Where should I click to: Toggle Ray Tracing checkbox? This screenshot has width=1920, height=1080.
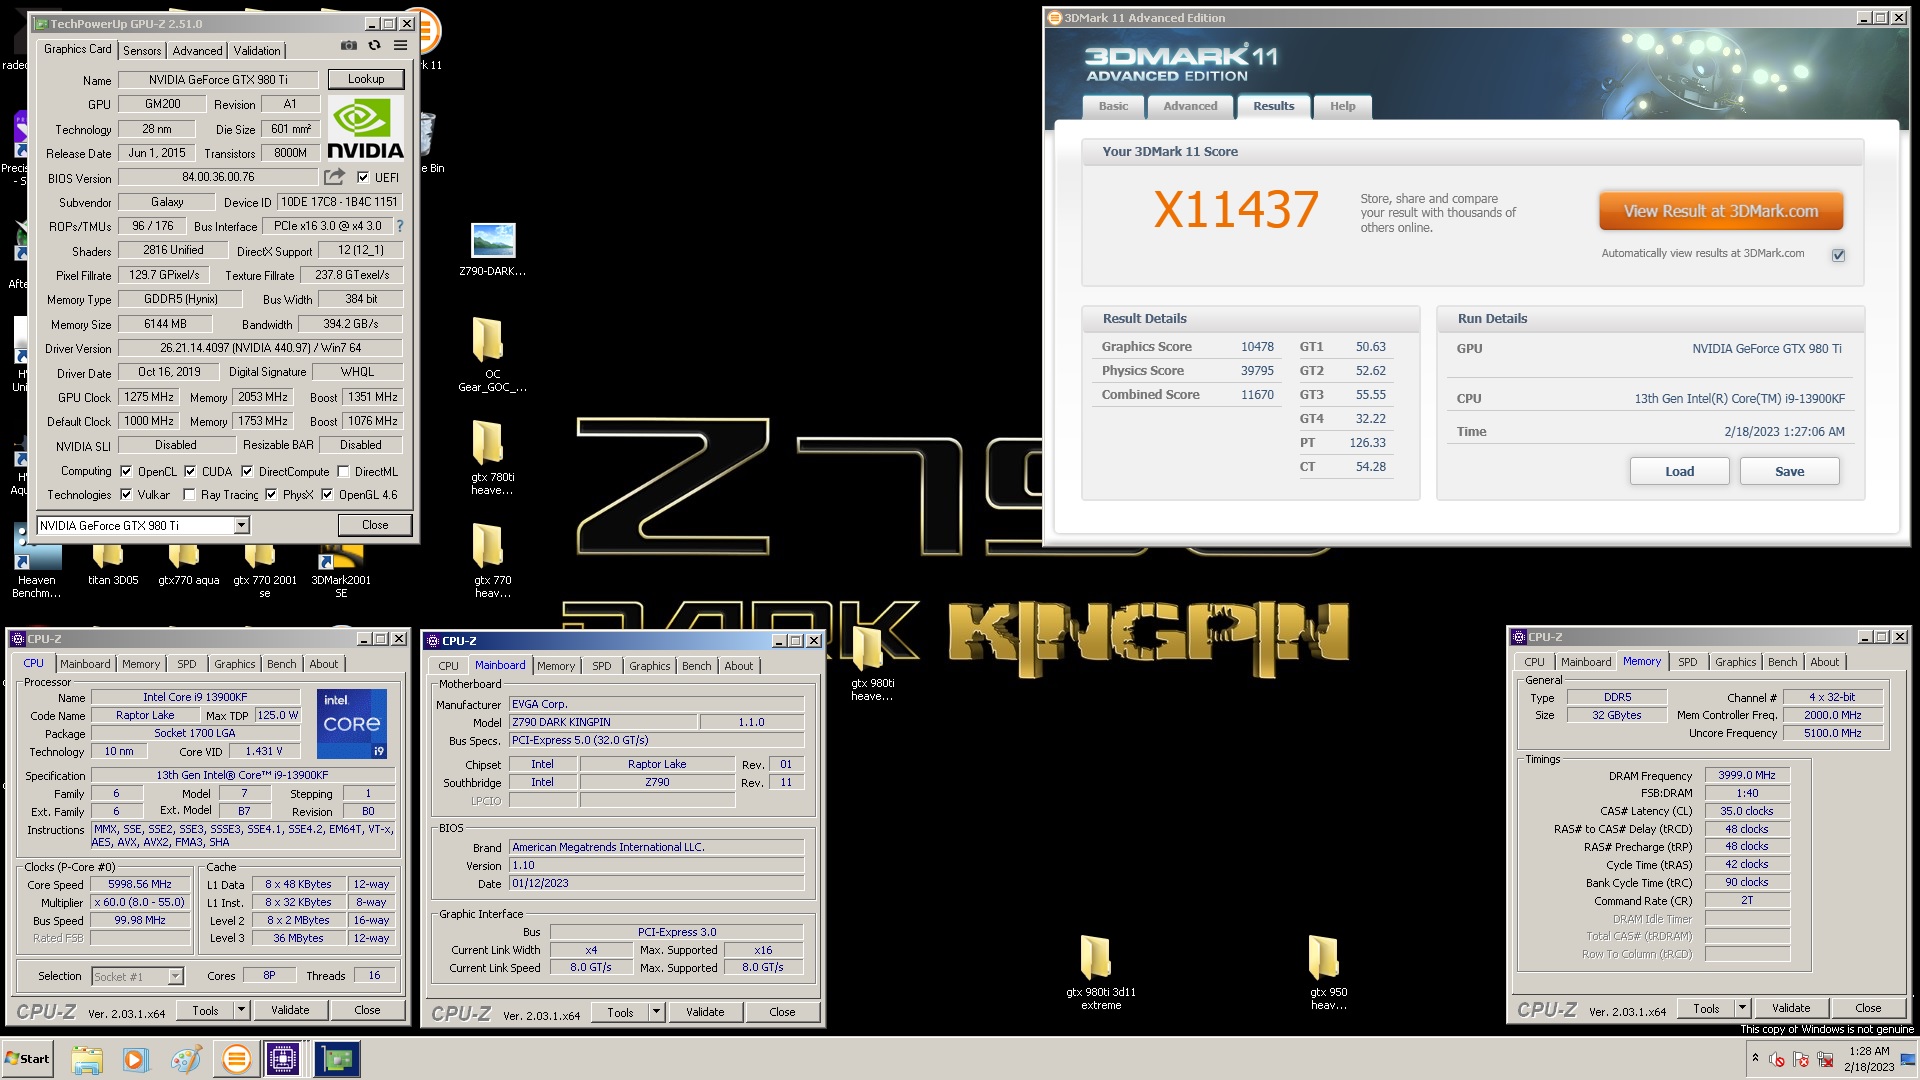coord(189,494)
